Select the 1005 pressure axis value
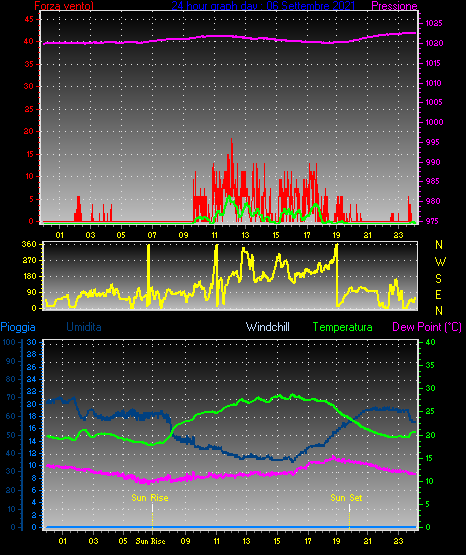The height and width of the screenshot is (555, 466). coord(434,102)
